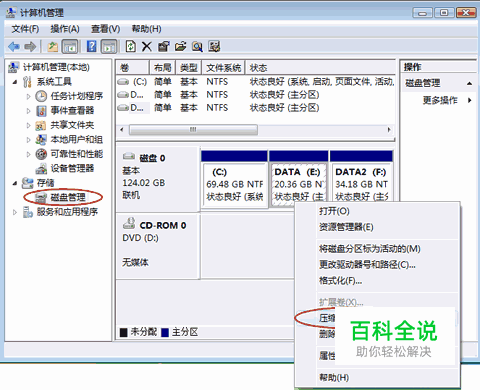Select 磁盘管理 in the left tree

(x=68, y=198)
